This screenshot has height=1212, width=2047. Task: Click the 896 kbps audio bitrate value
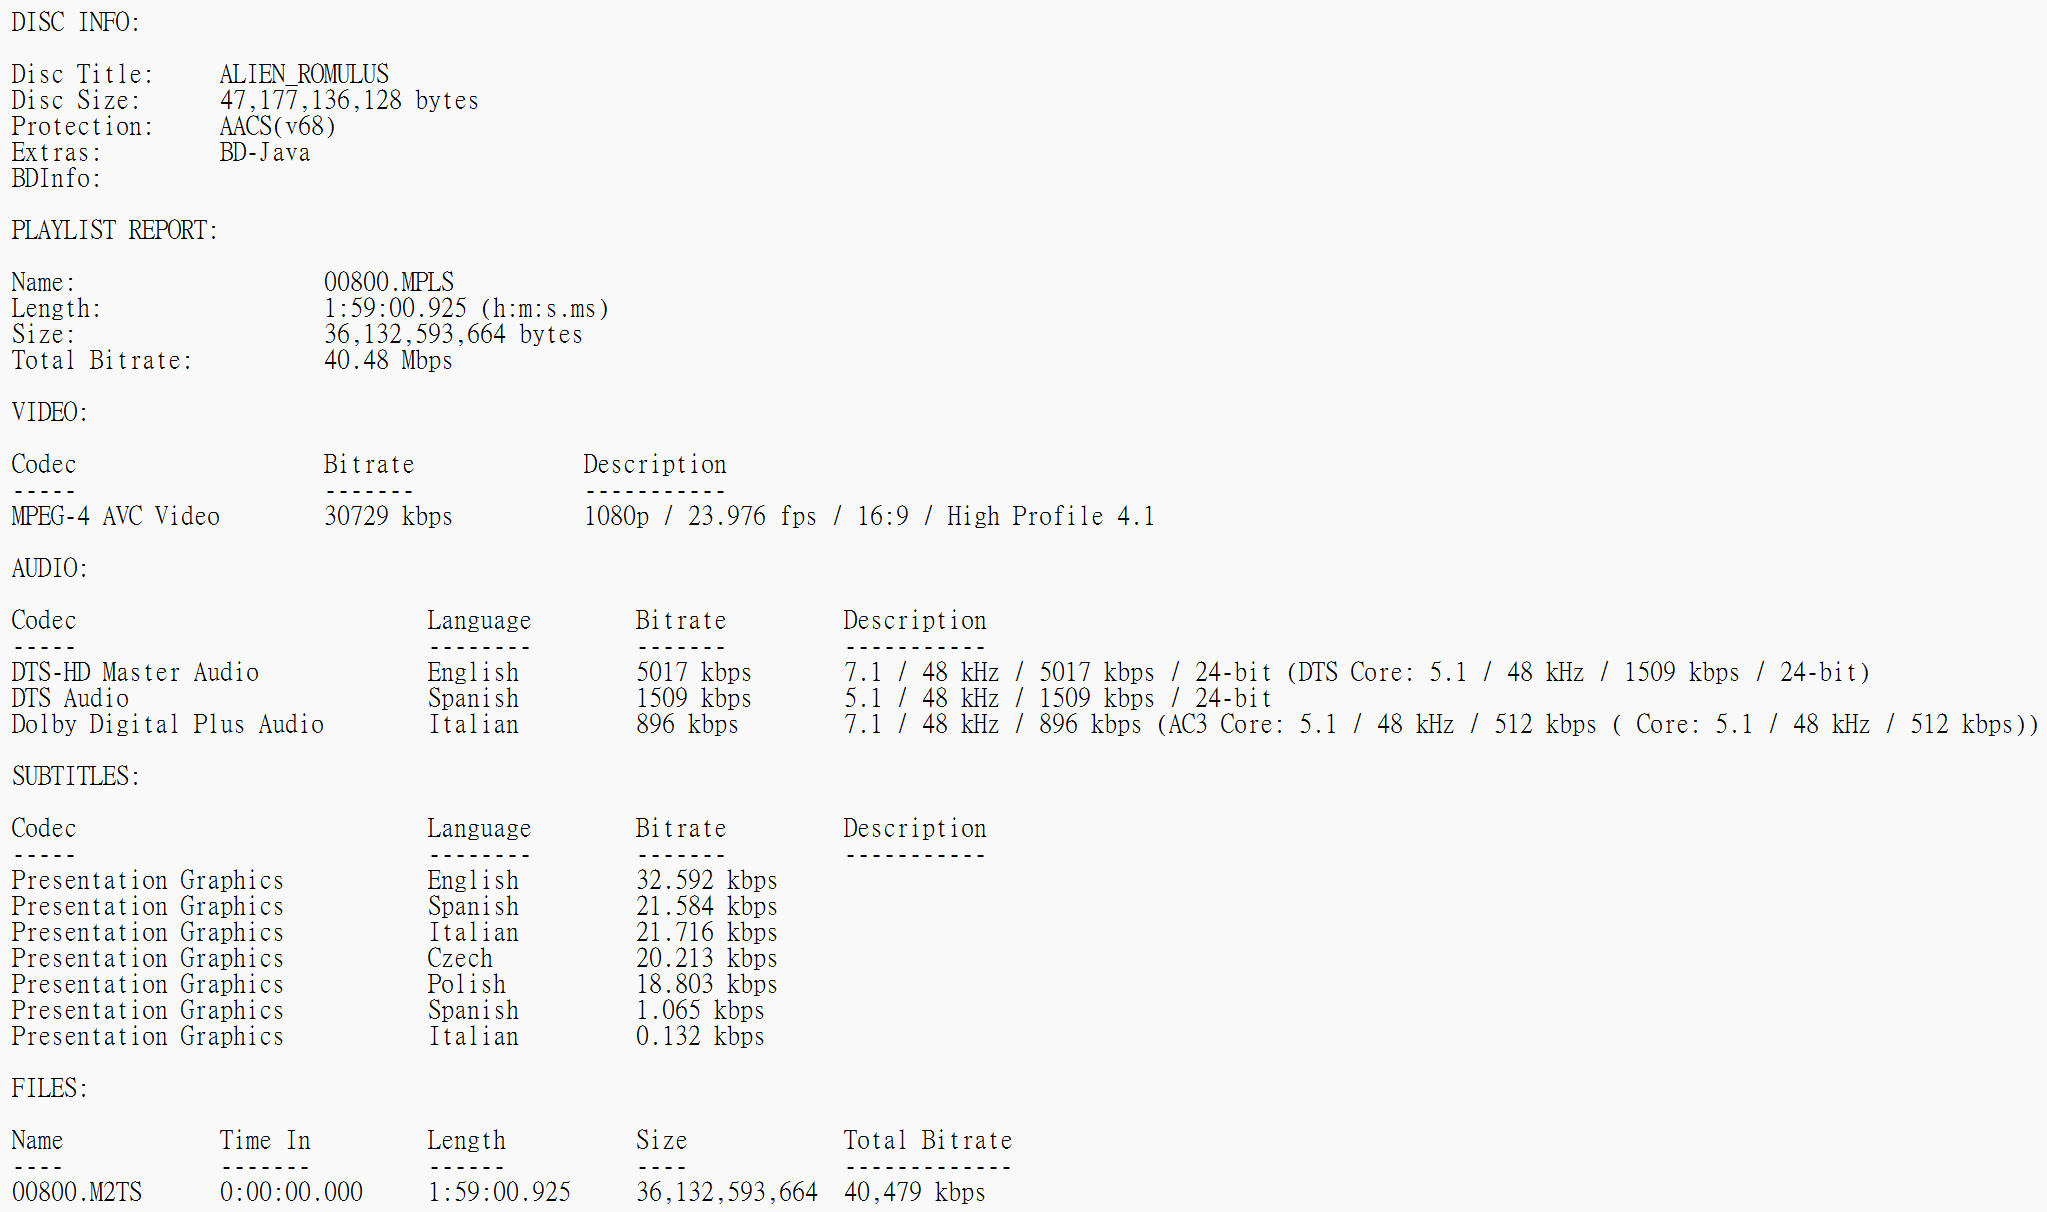(686, 725)
